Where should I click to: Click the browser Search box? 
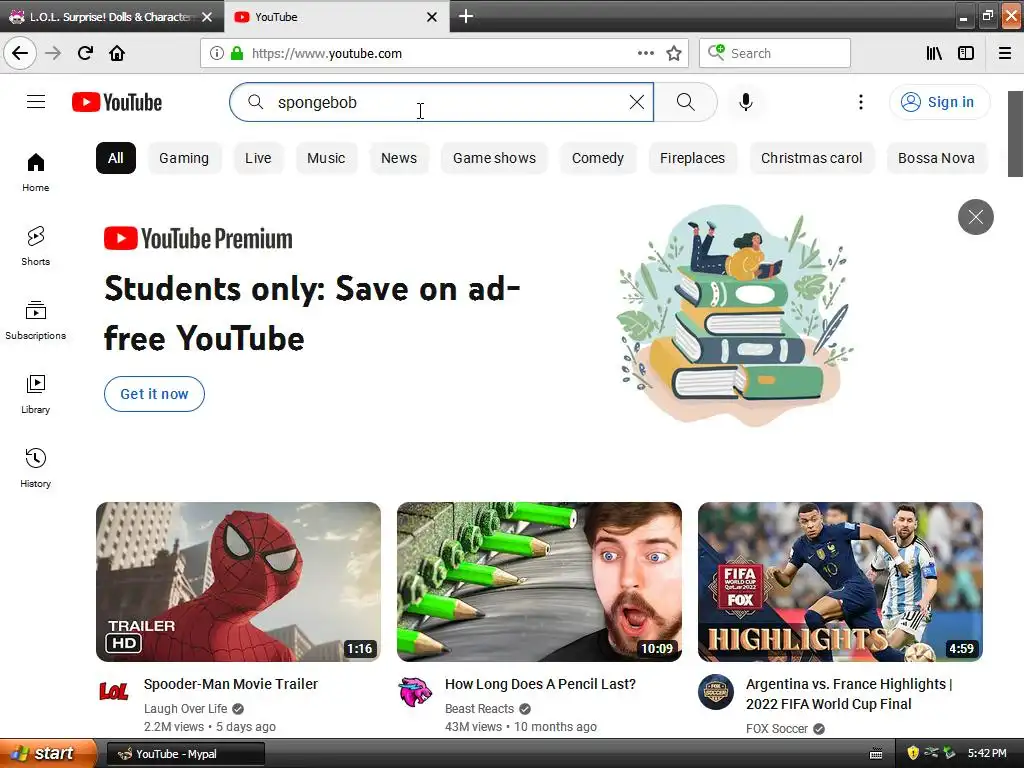[775, 53]
